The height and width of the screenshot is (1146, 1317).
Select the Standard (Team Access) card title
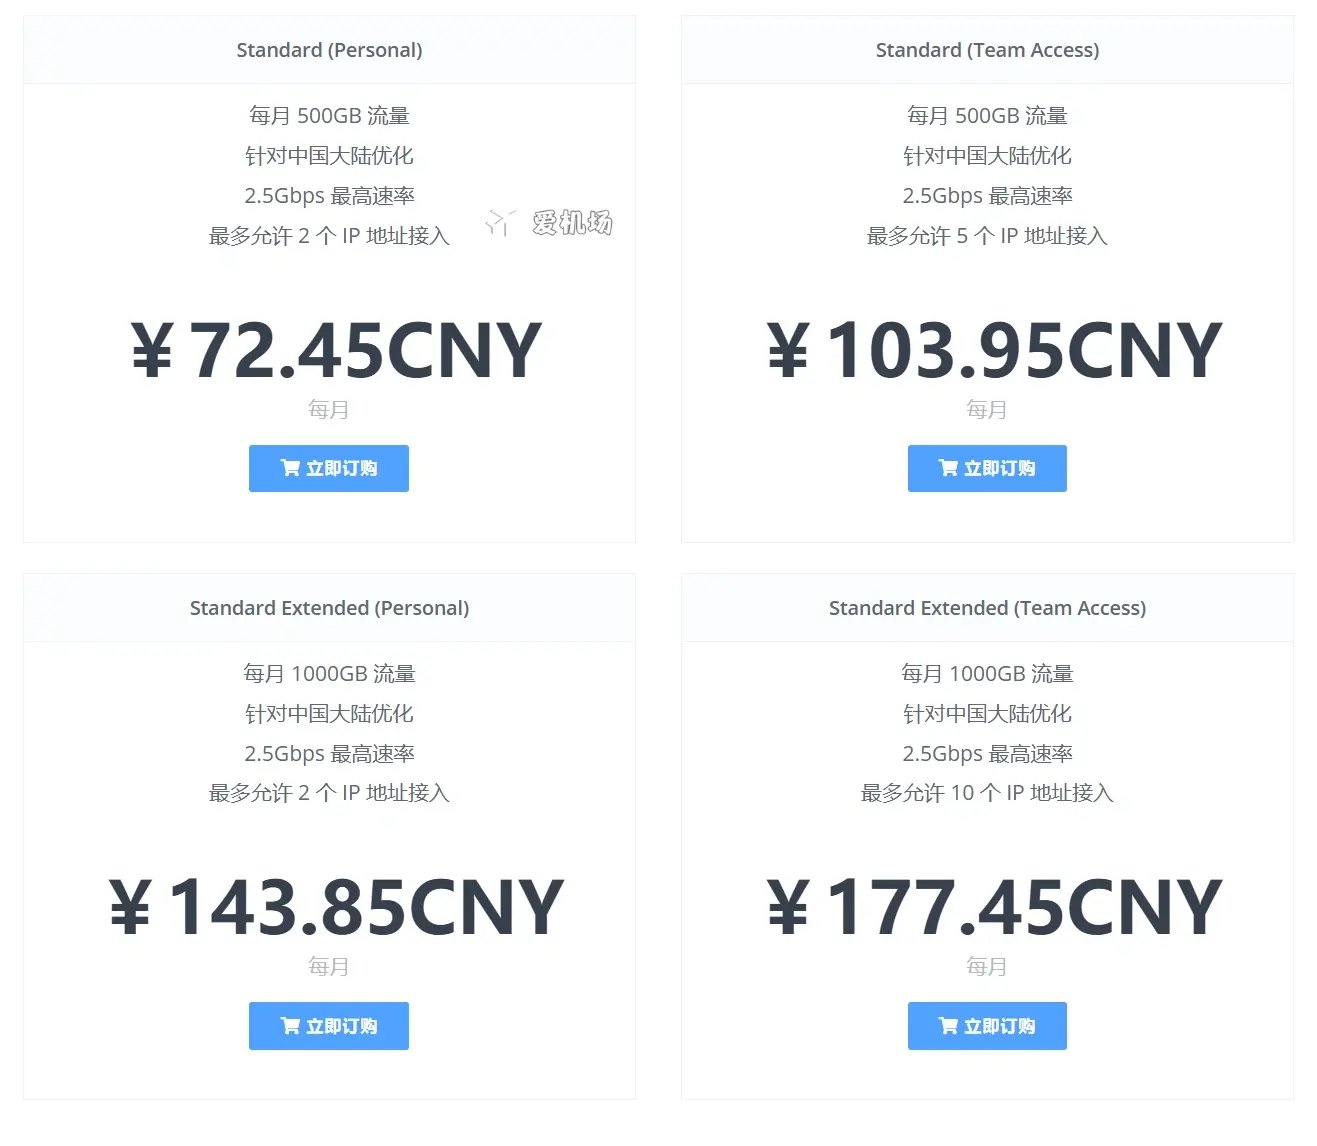point(987,50)
